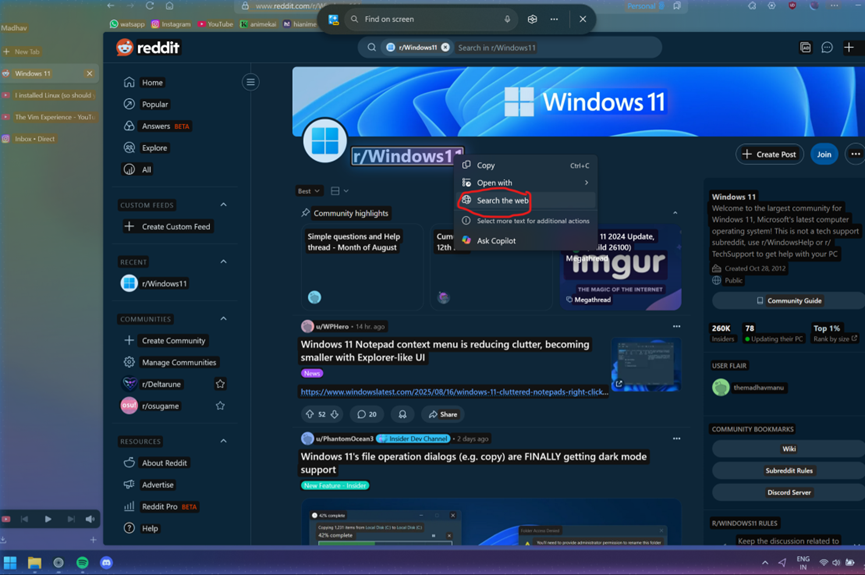The image size is (865, 575).
Task: Collapse the Communities section
Action: tap(223, 319)
